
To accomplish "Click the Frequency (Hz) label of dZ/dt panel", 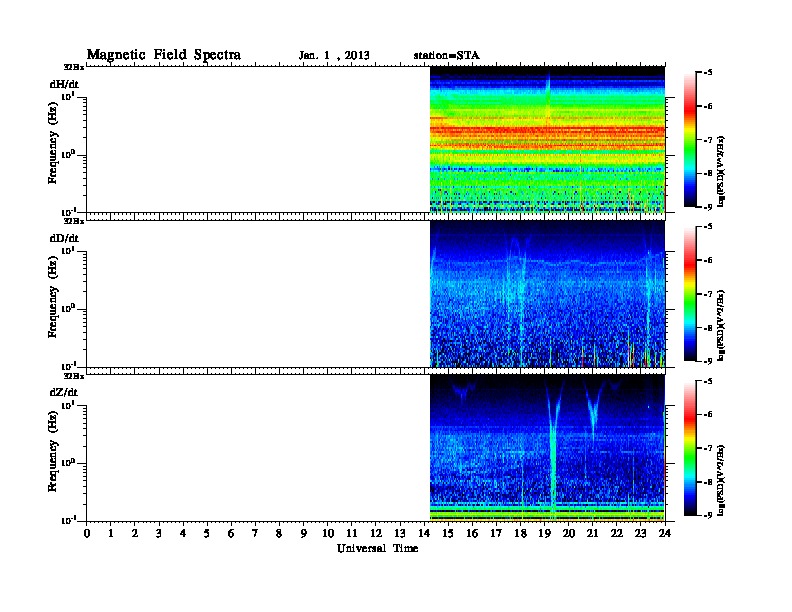I will coord(53,451).
